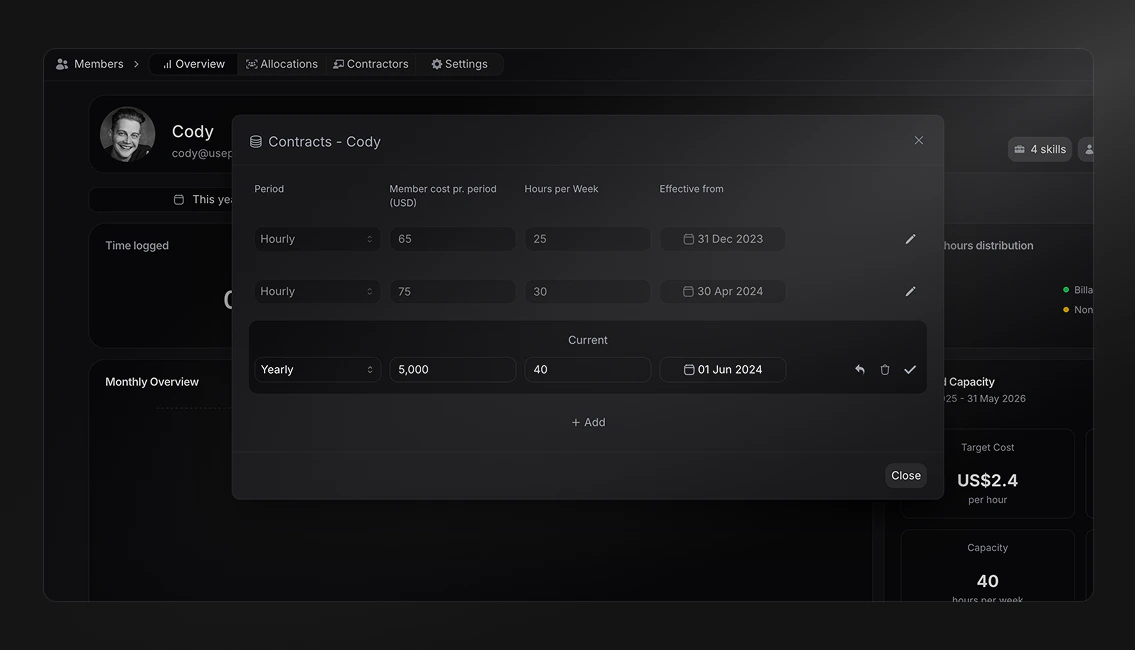Click the Current label above yearly contract
1135x650 pixels.
588,339
